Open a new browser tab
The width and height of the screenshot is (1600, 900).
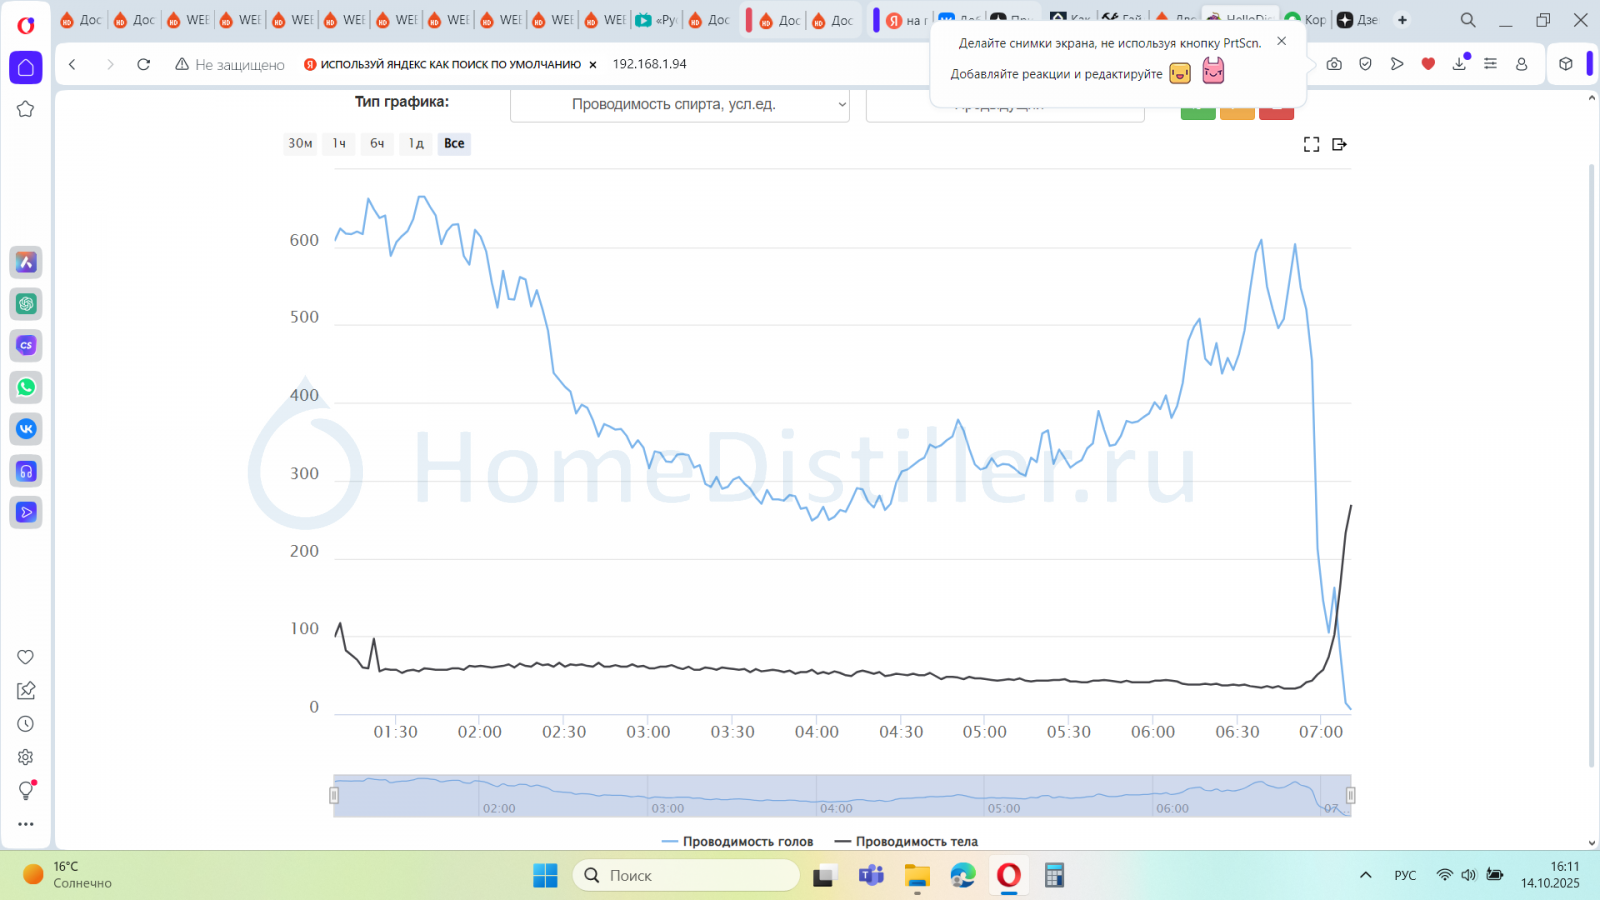click(x=1402, y=20)
